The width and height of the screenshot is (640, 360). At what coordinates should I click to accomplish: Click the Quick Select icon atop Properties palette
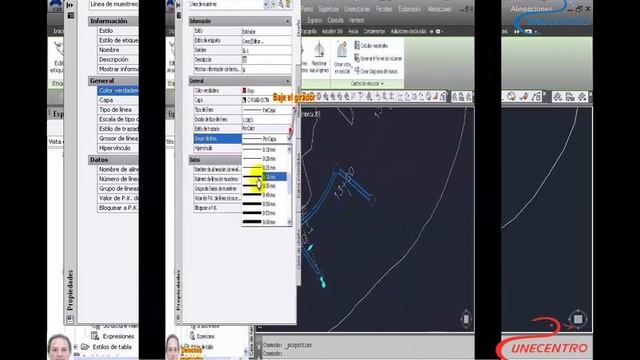pos(288,4)
